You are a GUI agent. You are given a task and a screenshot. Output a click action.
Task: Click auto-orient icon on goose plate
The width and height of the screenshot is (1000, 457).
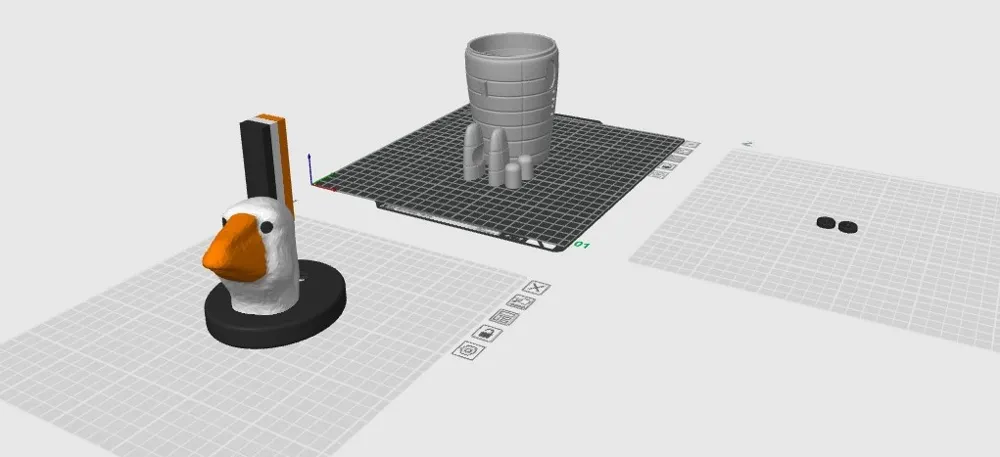coord(520,303)
